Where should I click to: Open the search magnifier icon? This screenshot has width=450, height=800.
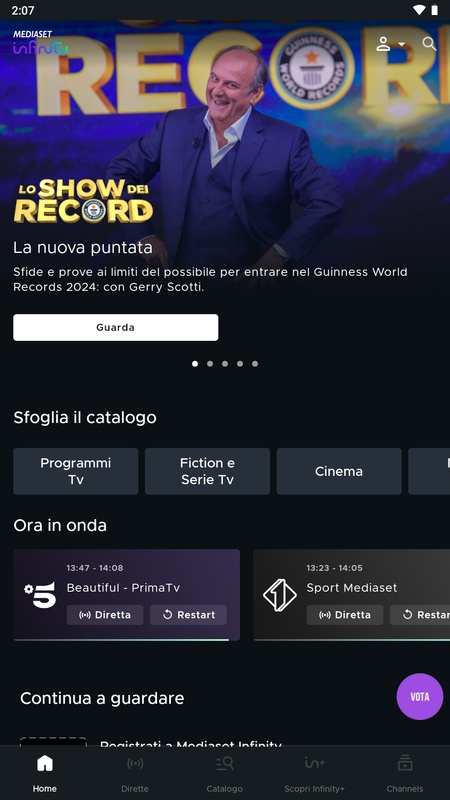point(429,44)
